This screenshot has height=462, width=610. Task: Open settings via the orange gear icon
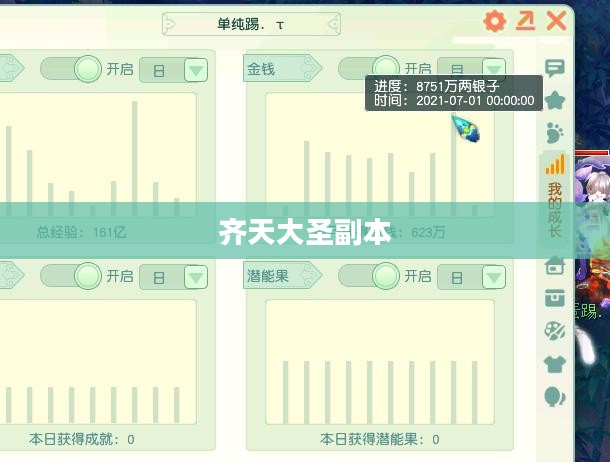(494, 21)
